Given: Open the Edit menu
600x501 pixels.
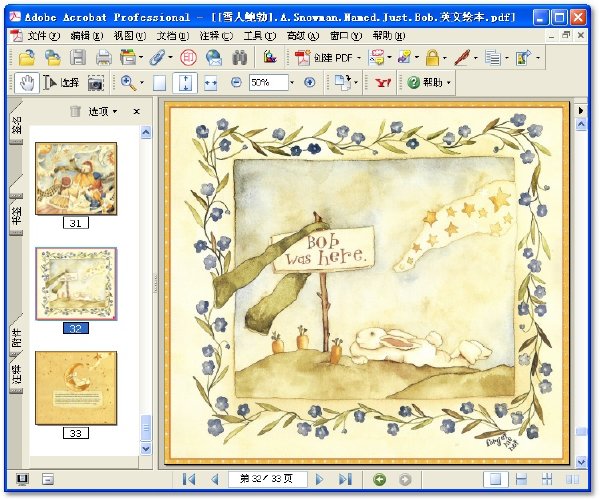Looking at the screenshot, I should click(x=87, y=36).
